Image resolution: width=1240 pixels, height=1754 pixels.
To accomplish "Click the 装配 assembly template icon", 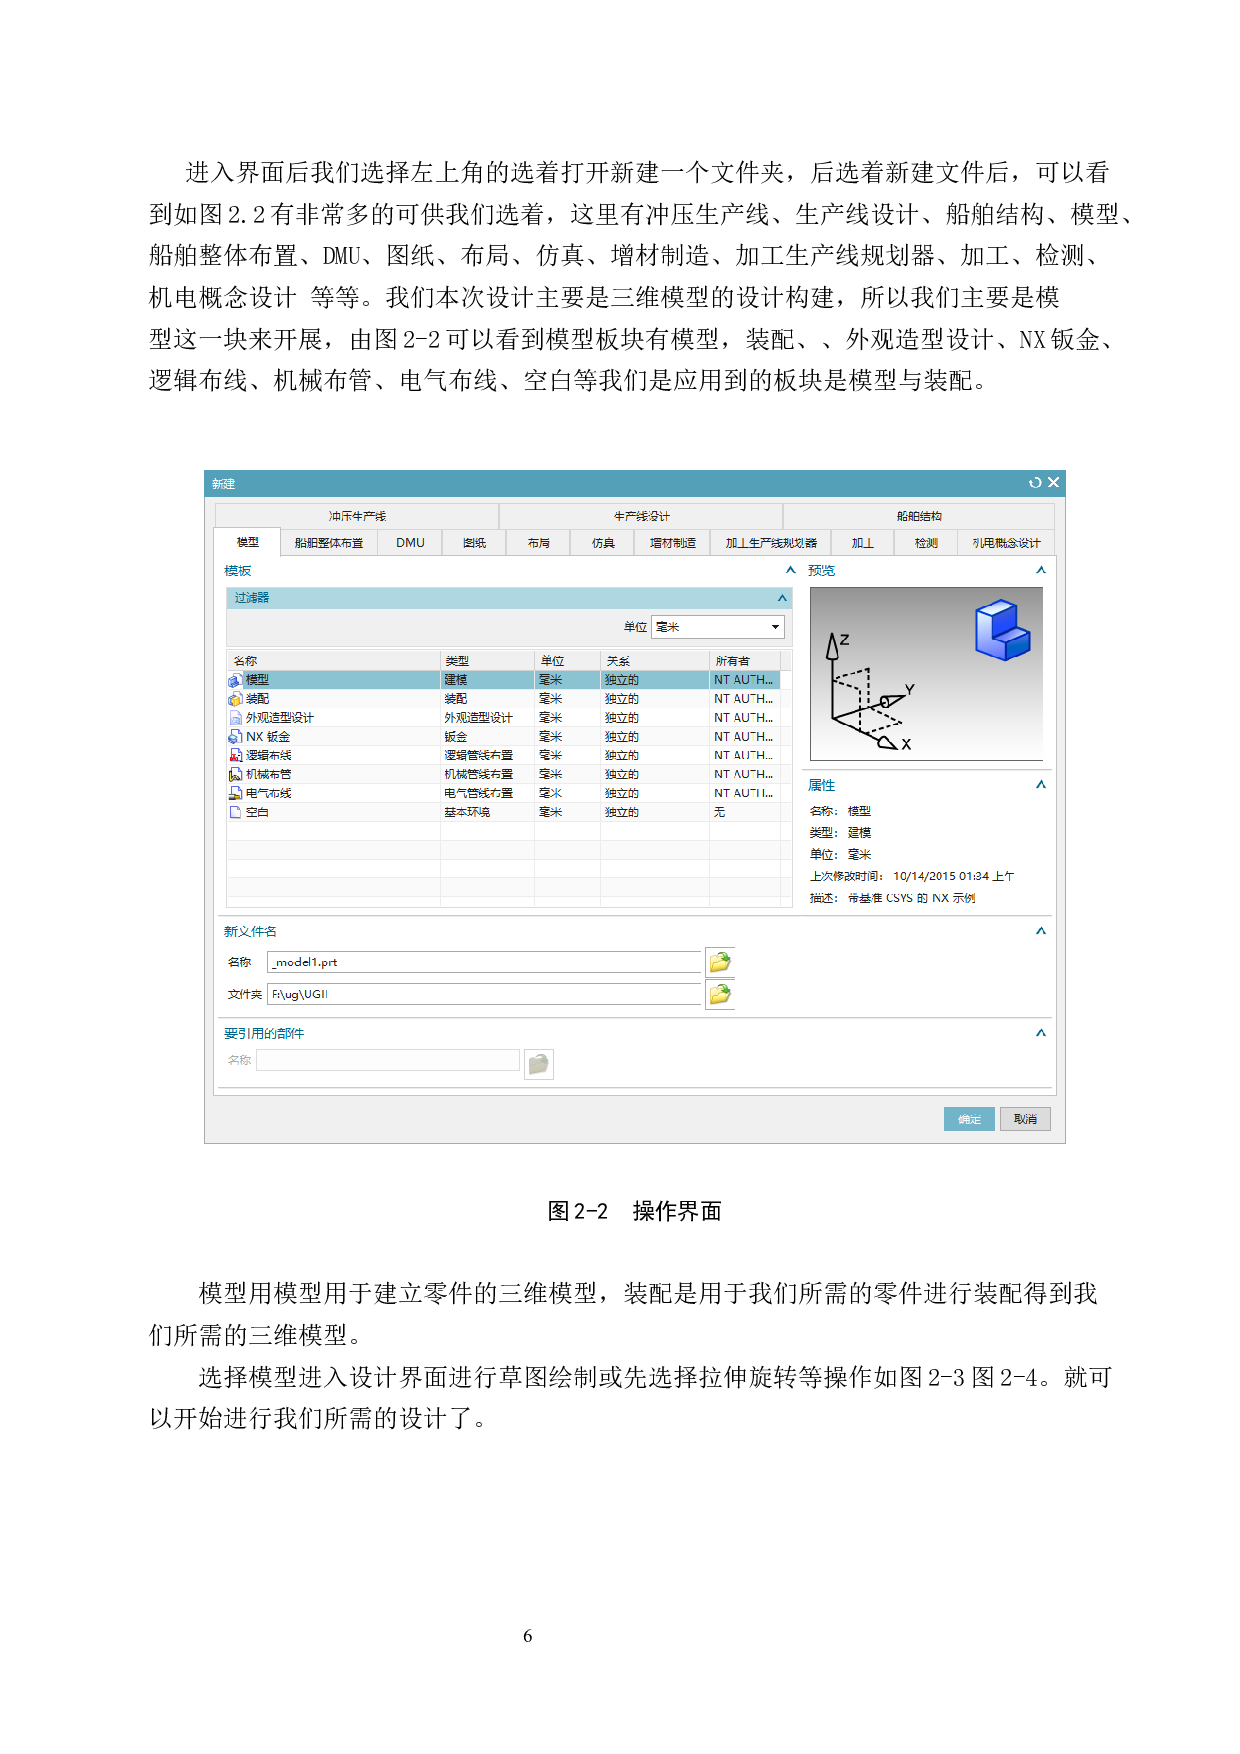I will [235, 699].
